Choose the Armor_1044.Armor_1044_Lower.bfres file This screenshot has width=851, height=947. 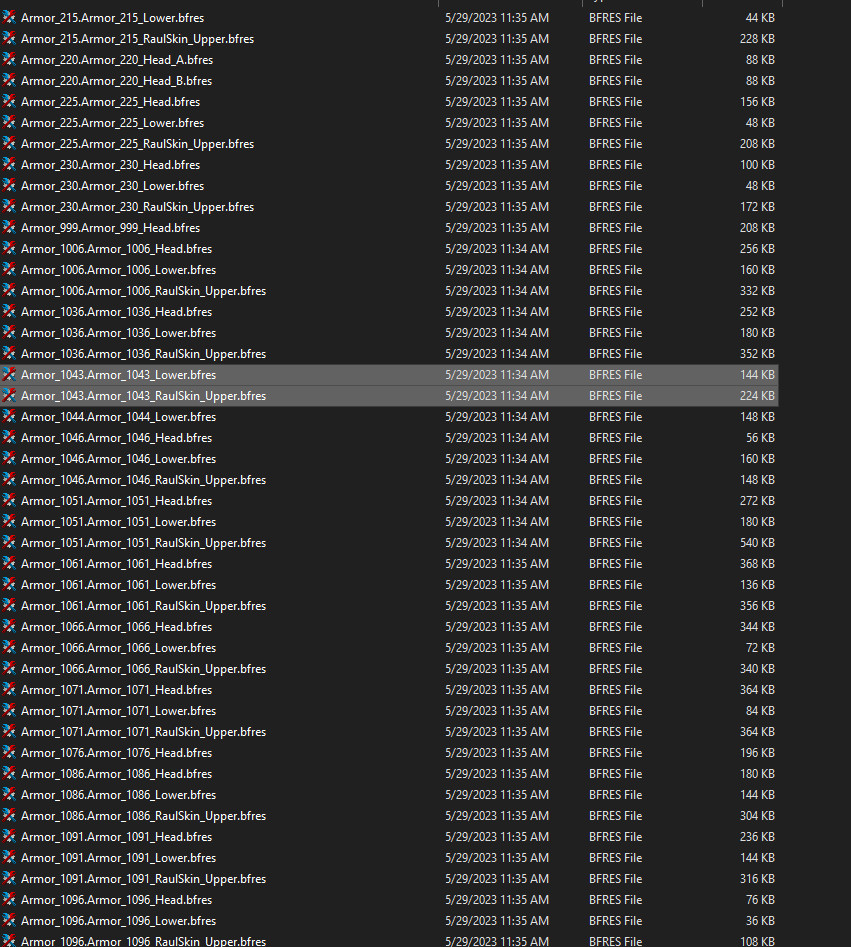coord(118,417)
